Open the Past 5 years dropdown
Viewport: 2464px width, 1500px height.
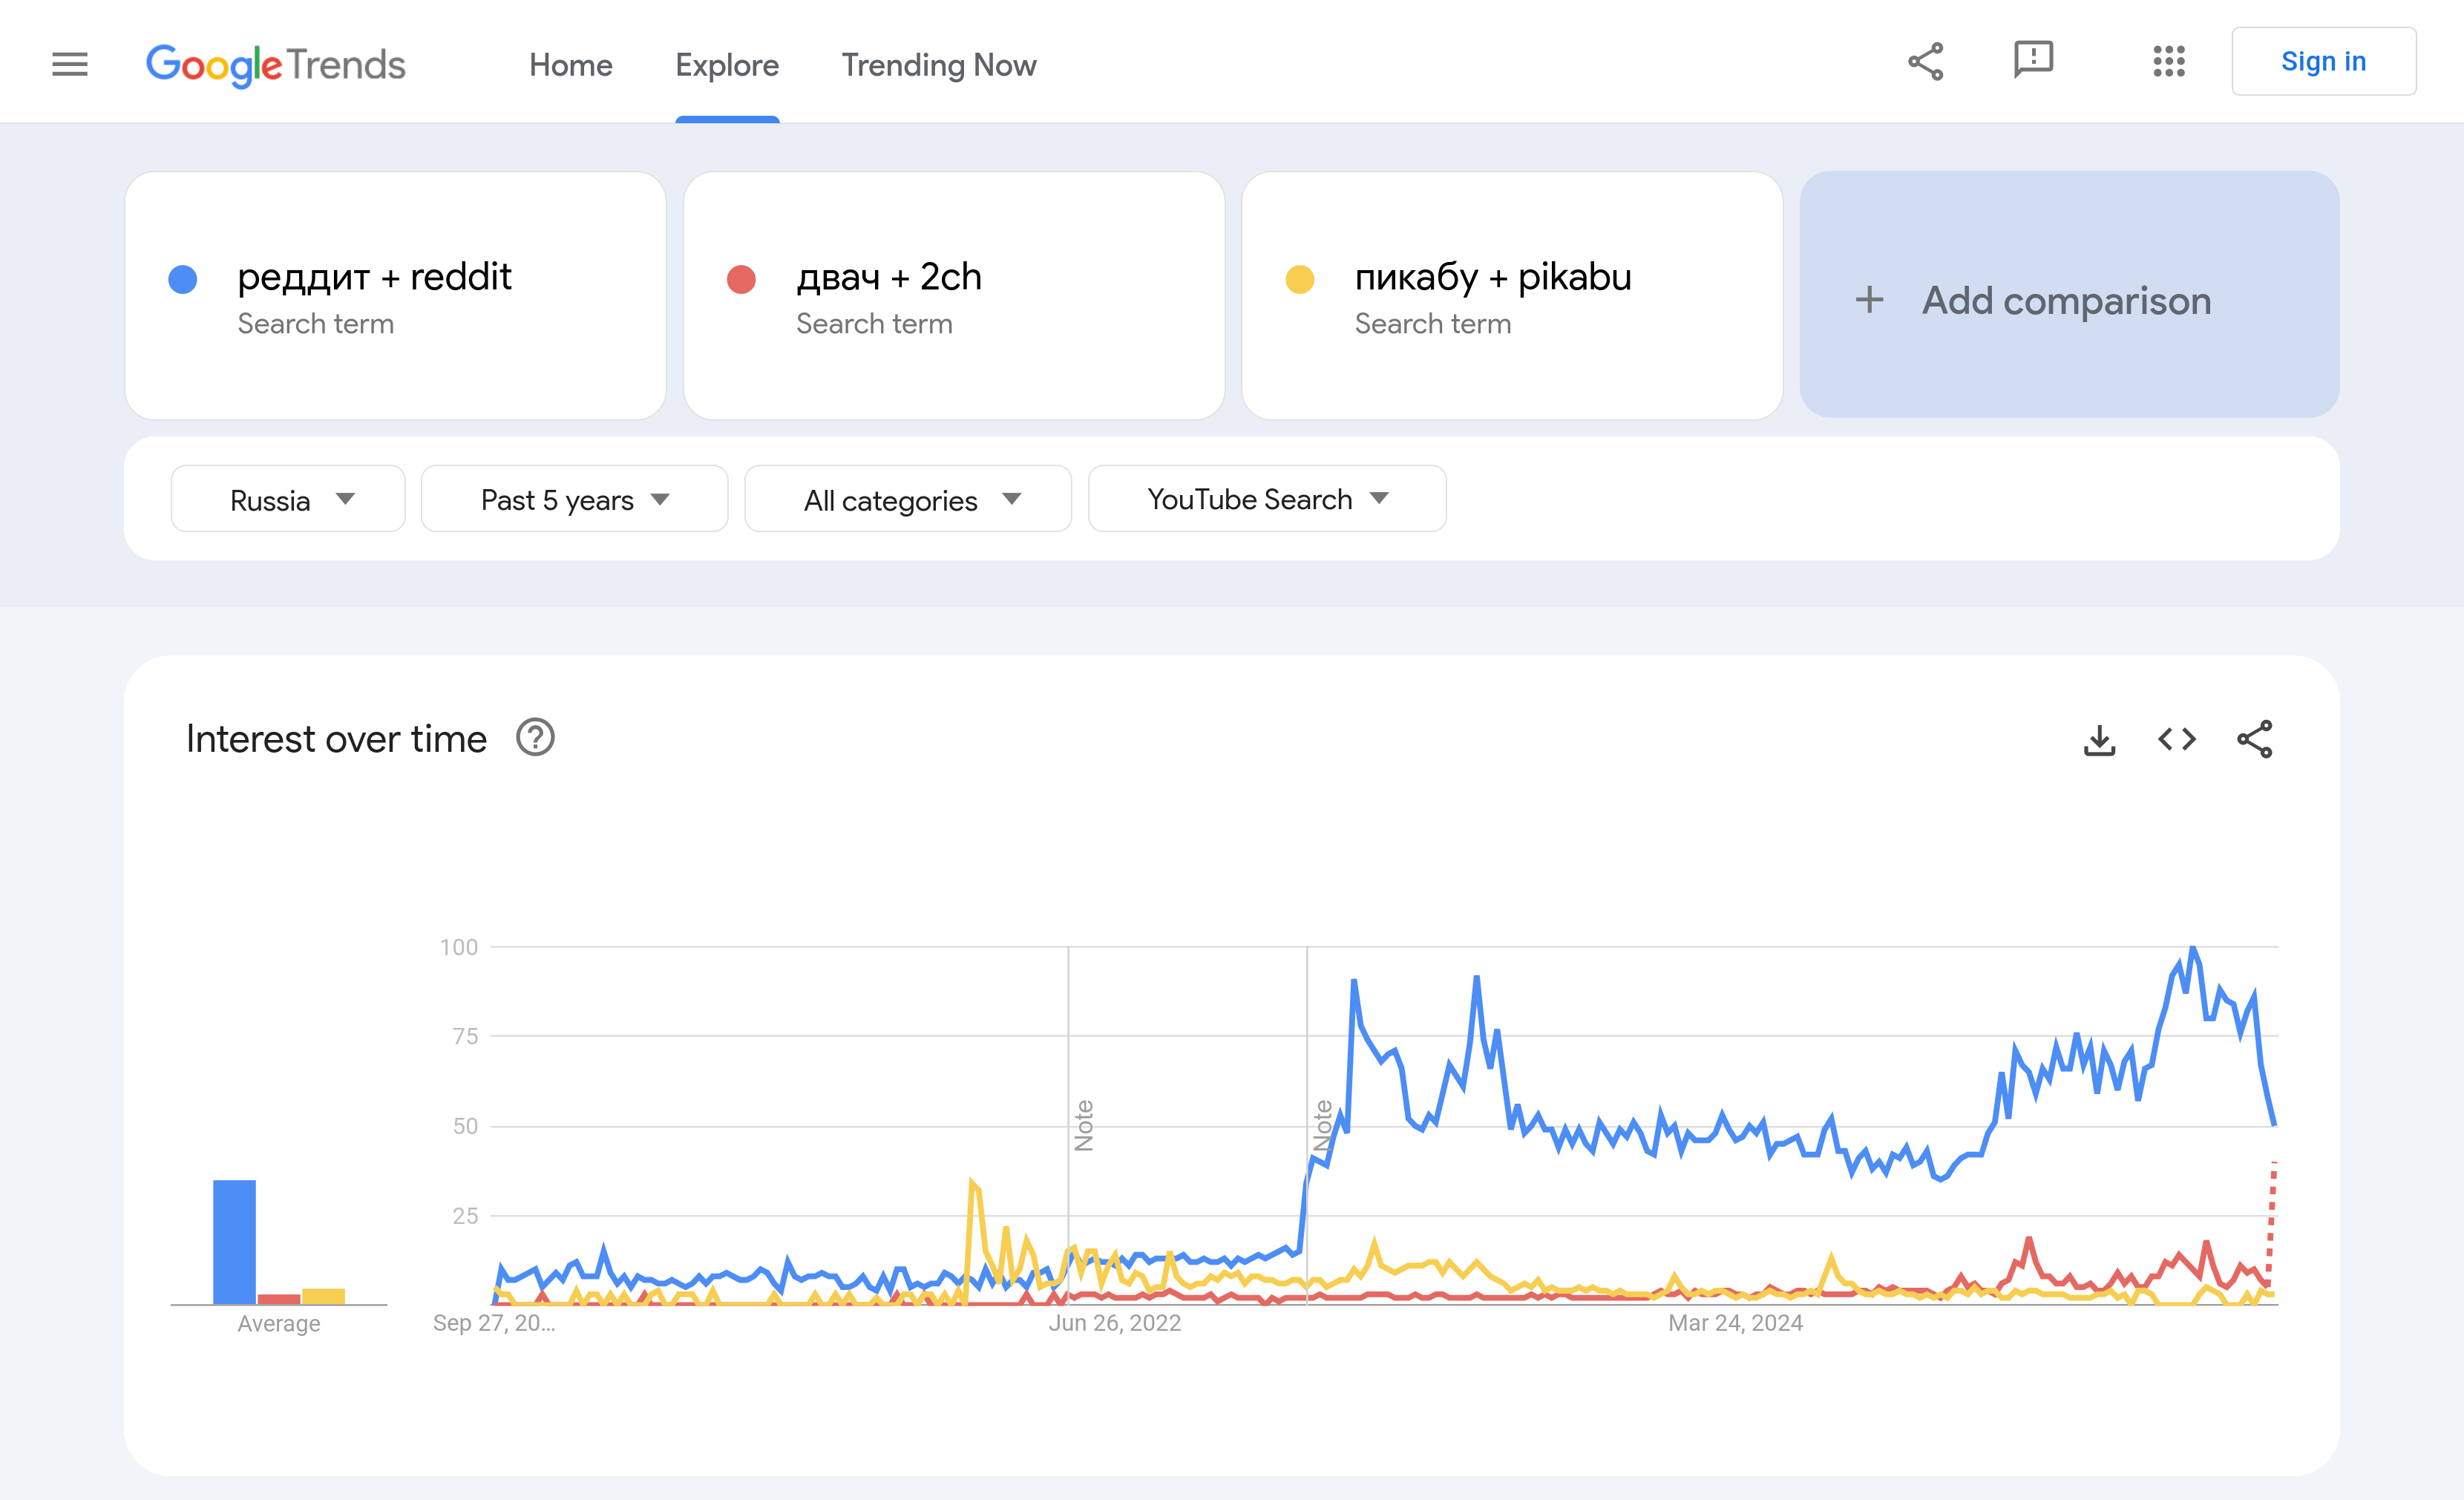(574, 499)
